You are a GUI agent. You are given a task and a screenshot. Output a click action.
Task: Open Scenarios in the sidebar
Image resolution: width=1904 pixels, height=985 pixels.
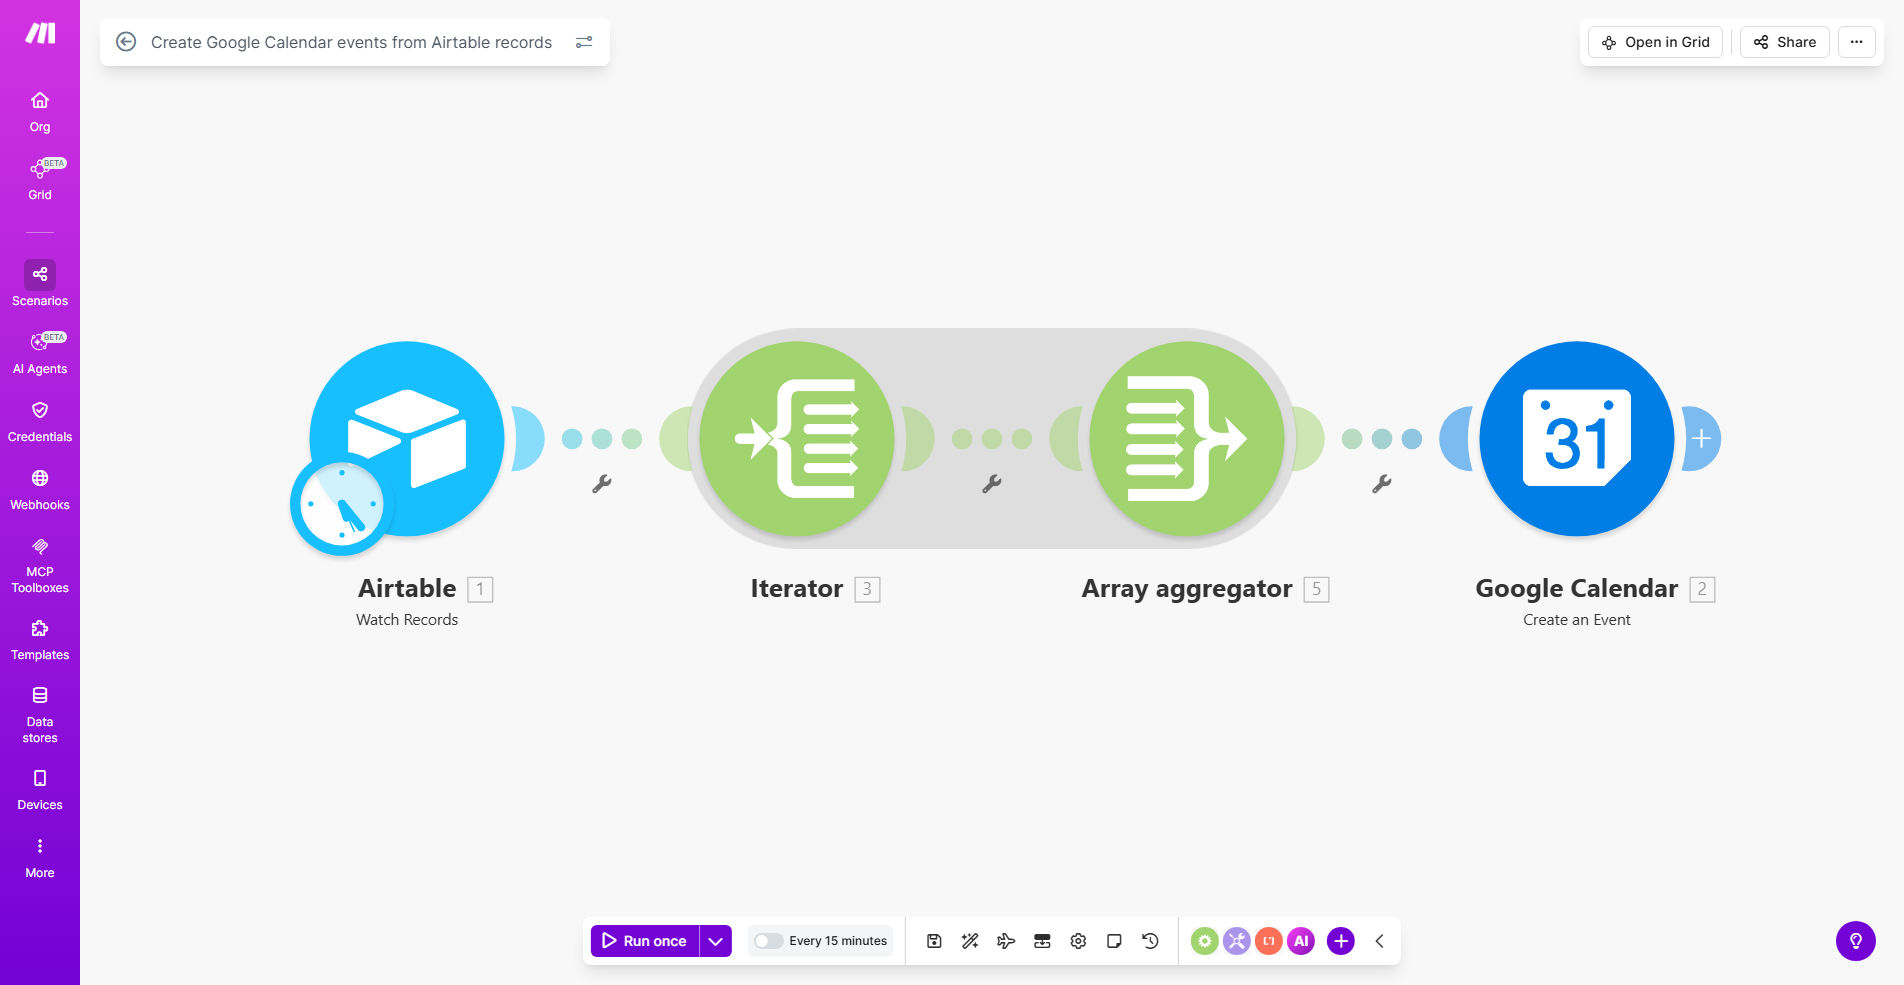(x=40, y=284)
